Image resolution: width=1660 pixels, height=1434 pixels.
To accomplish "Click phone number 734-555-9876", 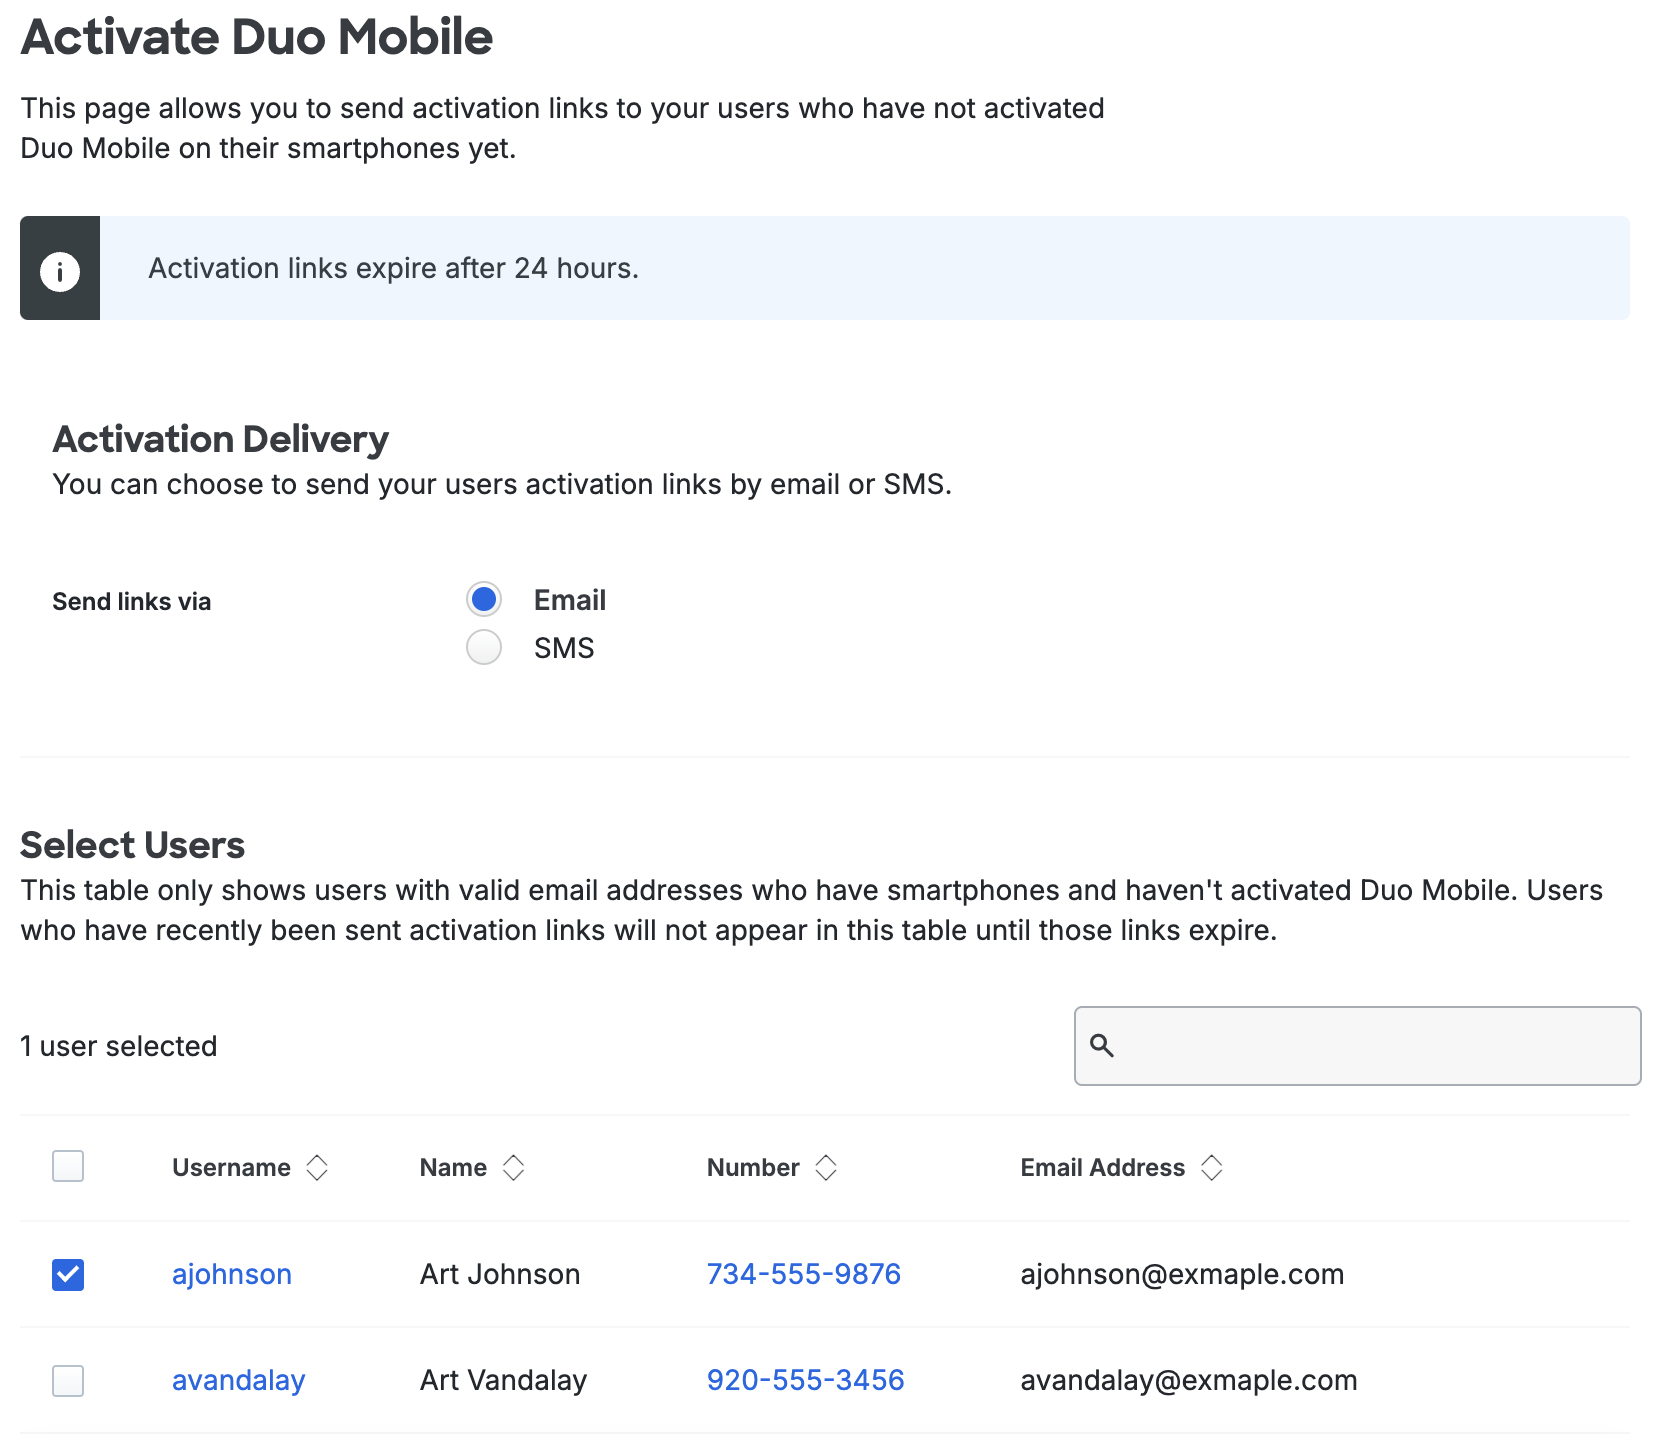I will pos(803,1275).
